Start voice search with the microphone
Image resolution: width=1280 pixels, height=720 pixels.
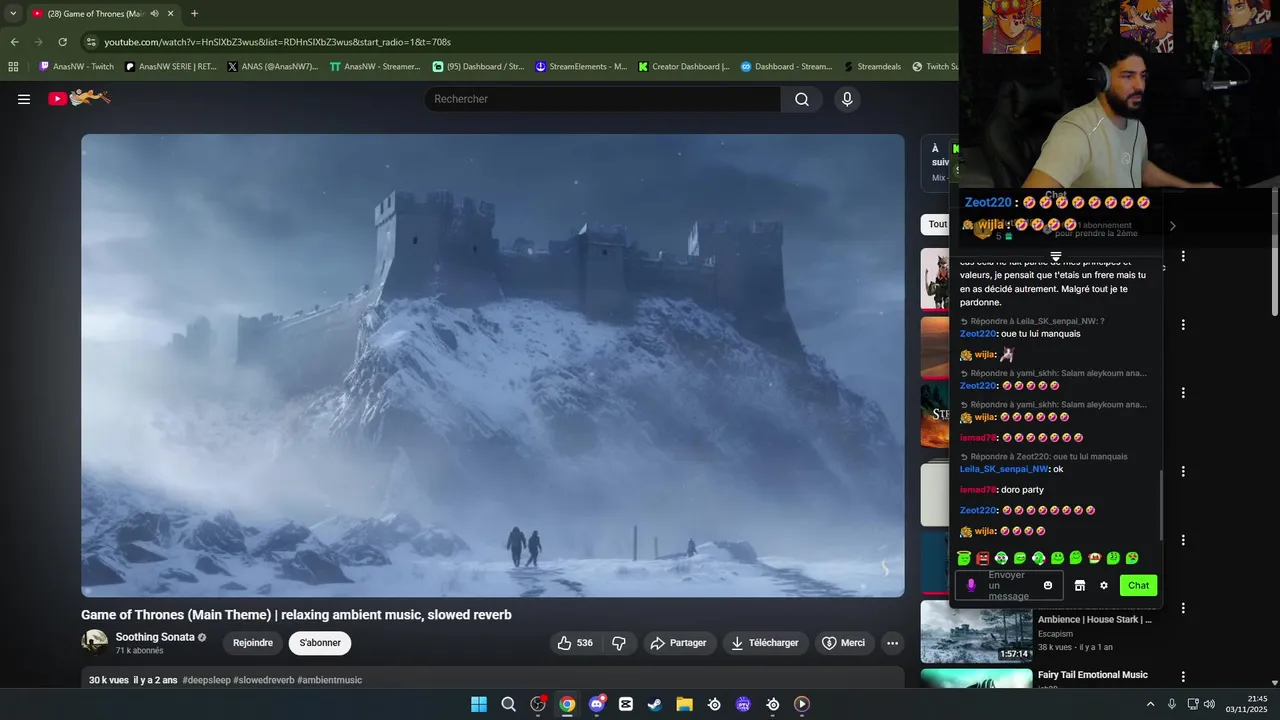pos(847,99)
